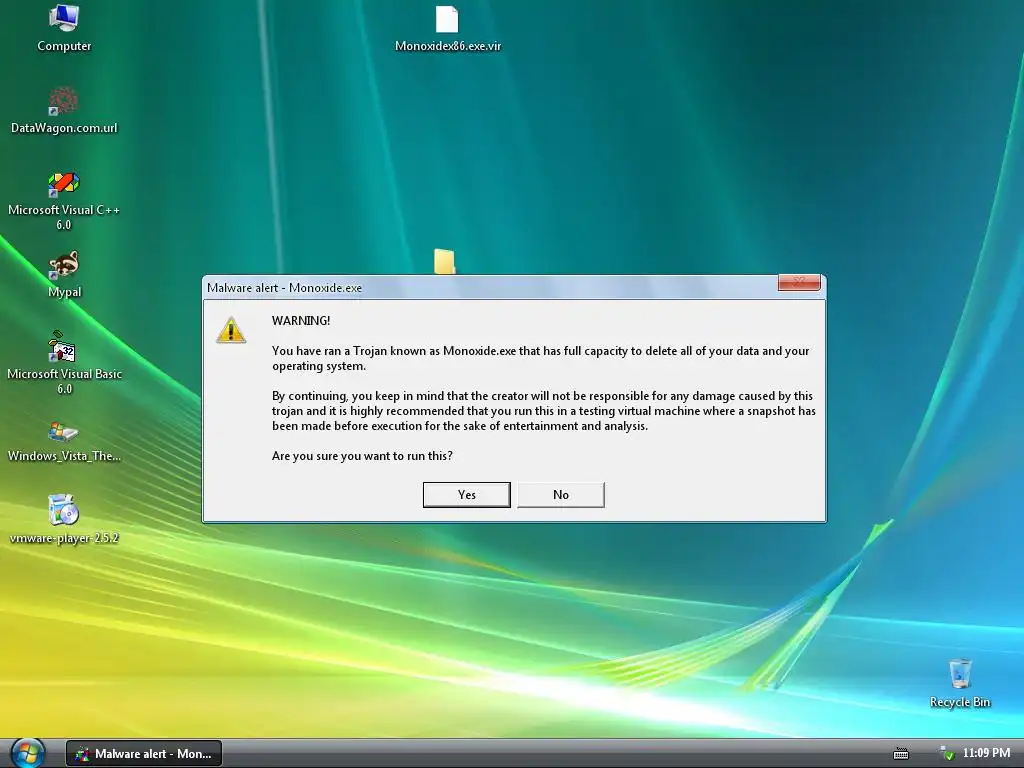Click the network status tray icon

click(x=947, y=754)
